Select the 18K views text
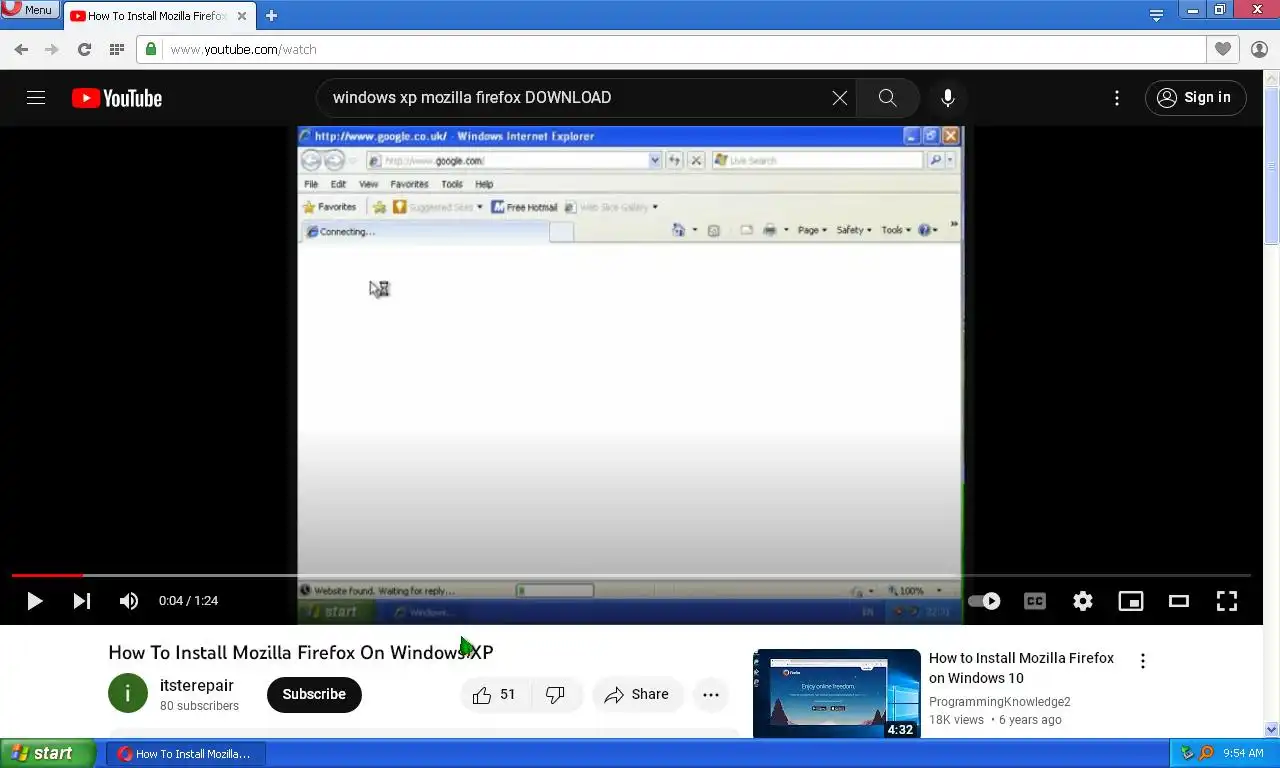This screenshot has height=768, width=1280. click(957, 720)
